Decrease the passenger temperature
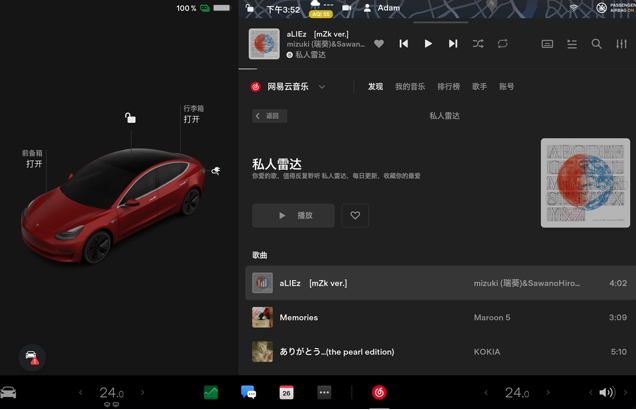The image size is (636, 410). click(x=486, y=393)
